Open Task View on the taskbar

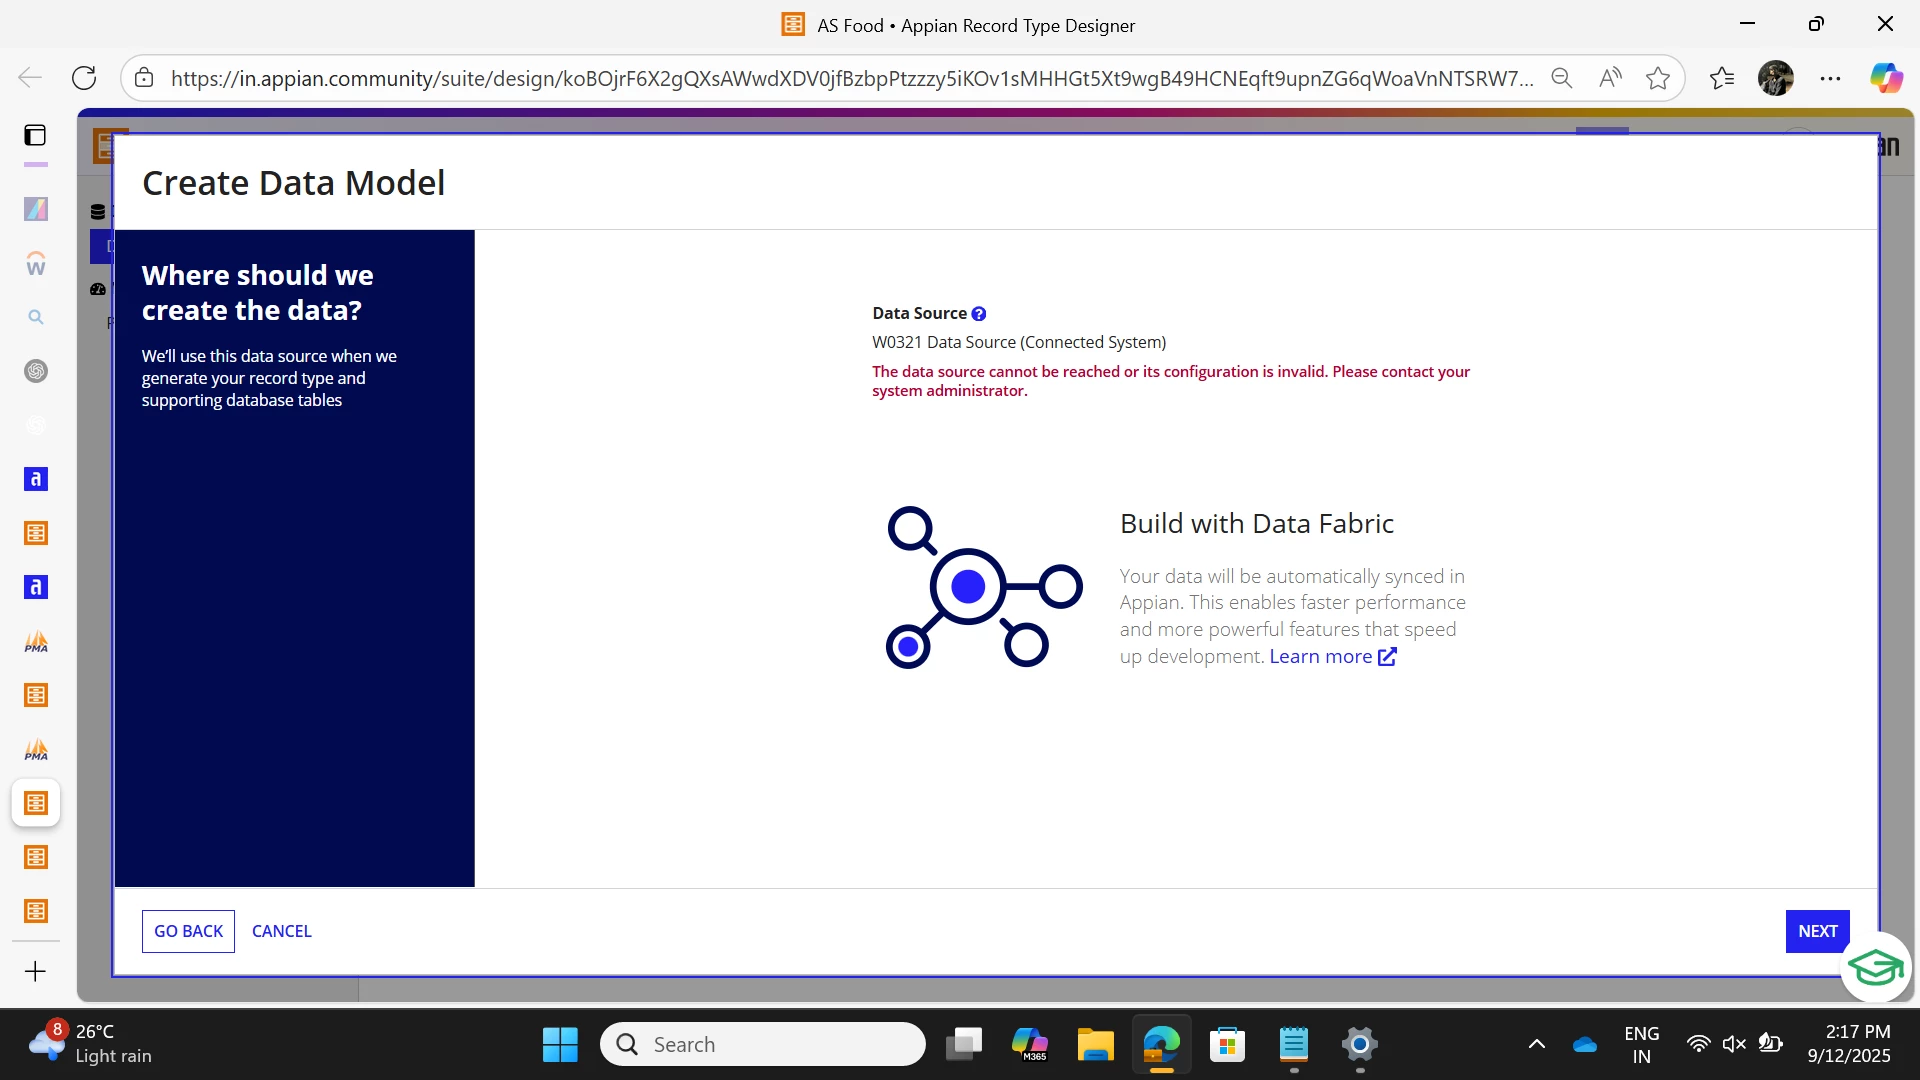tap(964, 1045)
